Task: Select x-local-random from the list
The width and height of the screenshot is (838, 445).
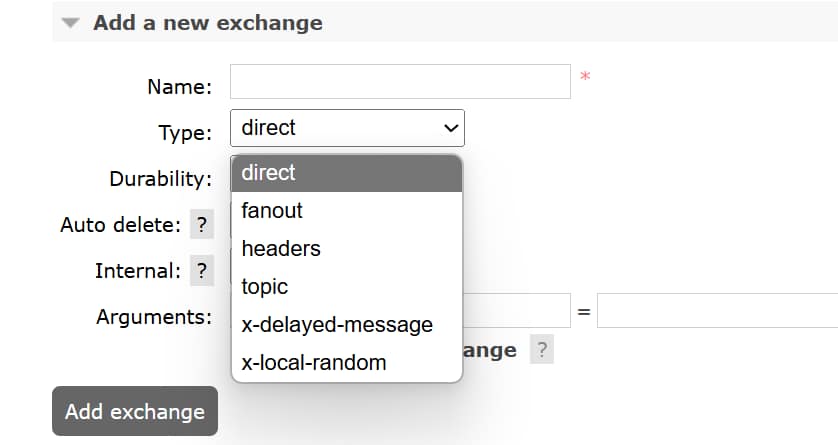Action: [x=346, y=363]
